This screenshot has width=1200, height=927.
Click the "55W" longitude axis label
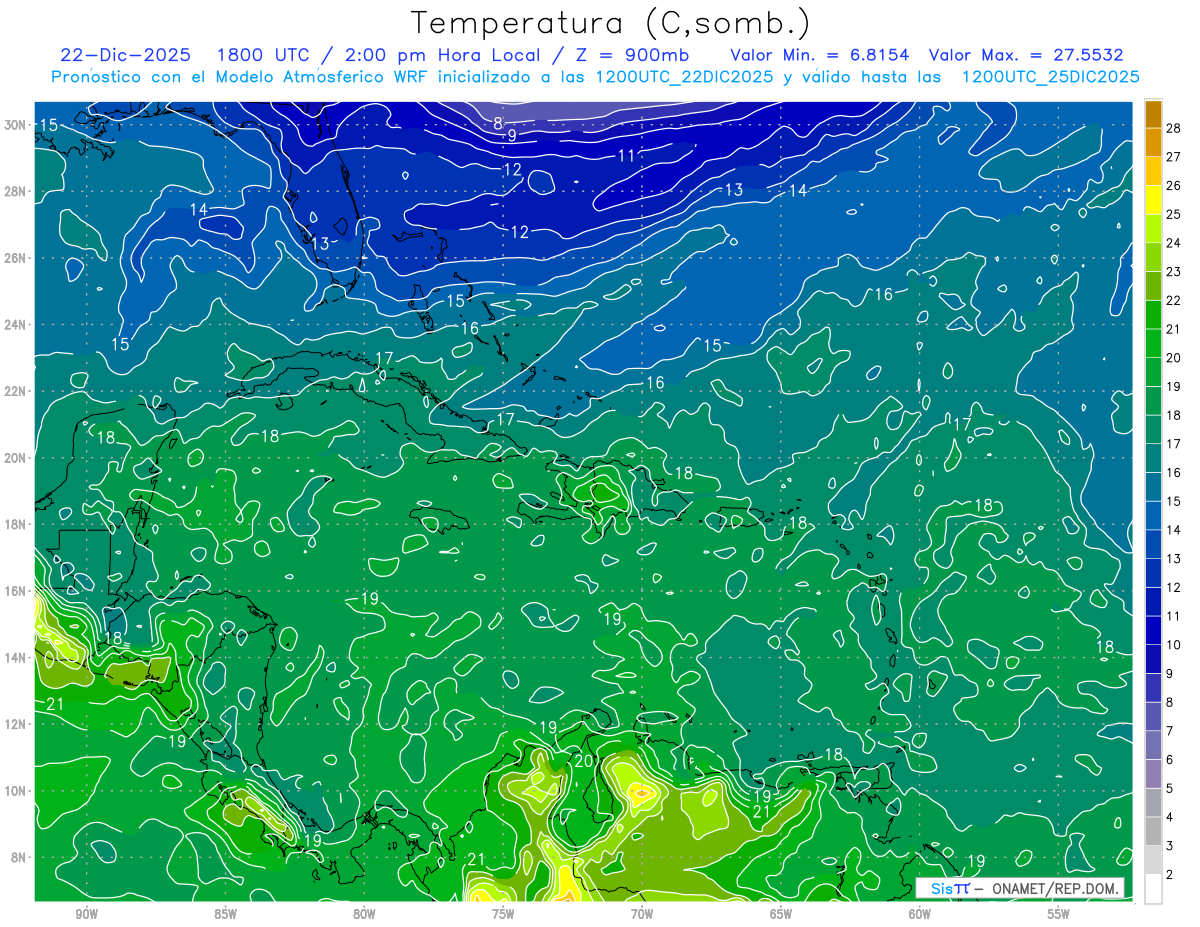pyautogui.click(x=1059, y=915)
